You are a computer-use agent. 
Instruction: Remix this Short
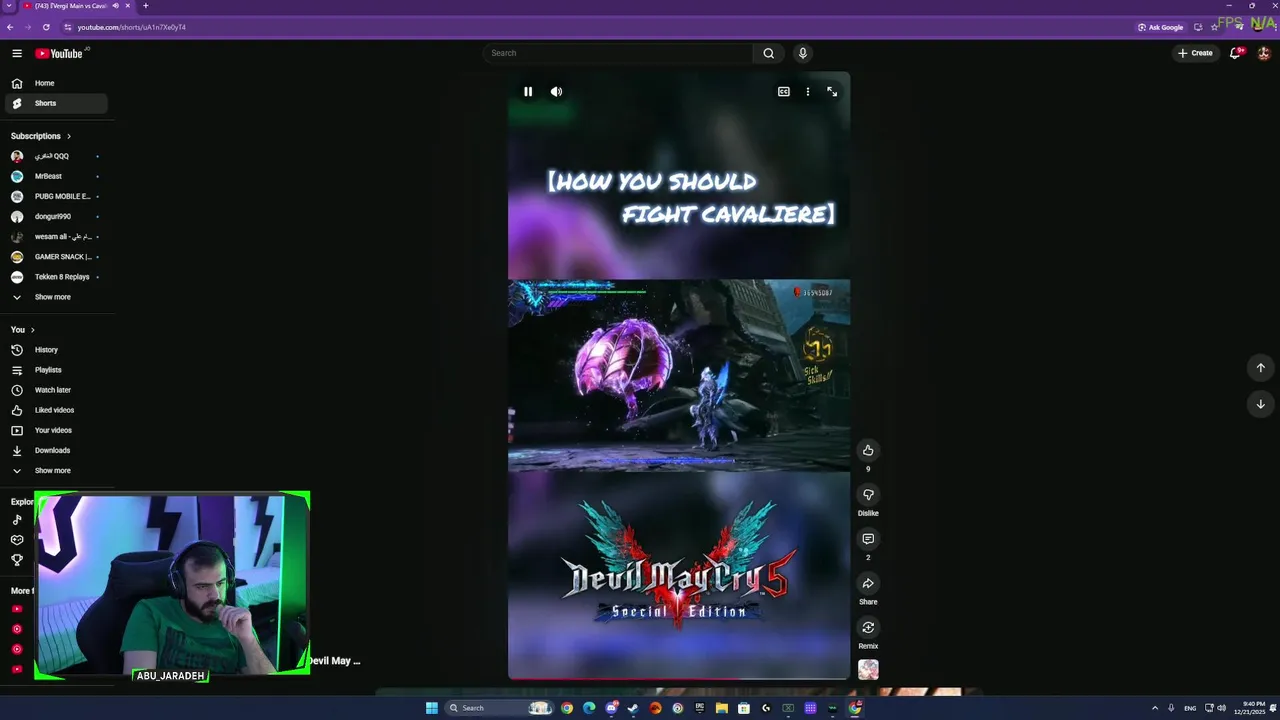tap(868, 627)
